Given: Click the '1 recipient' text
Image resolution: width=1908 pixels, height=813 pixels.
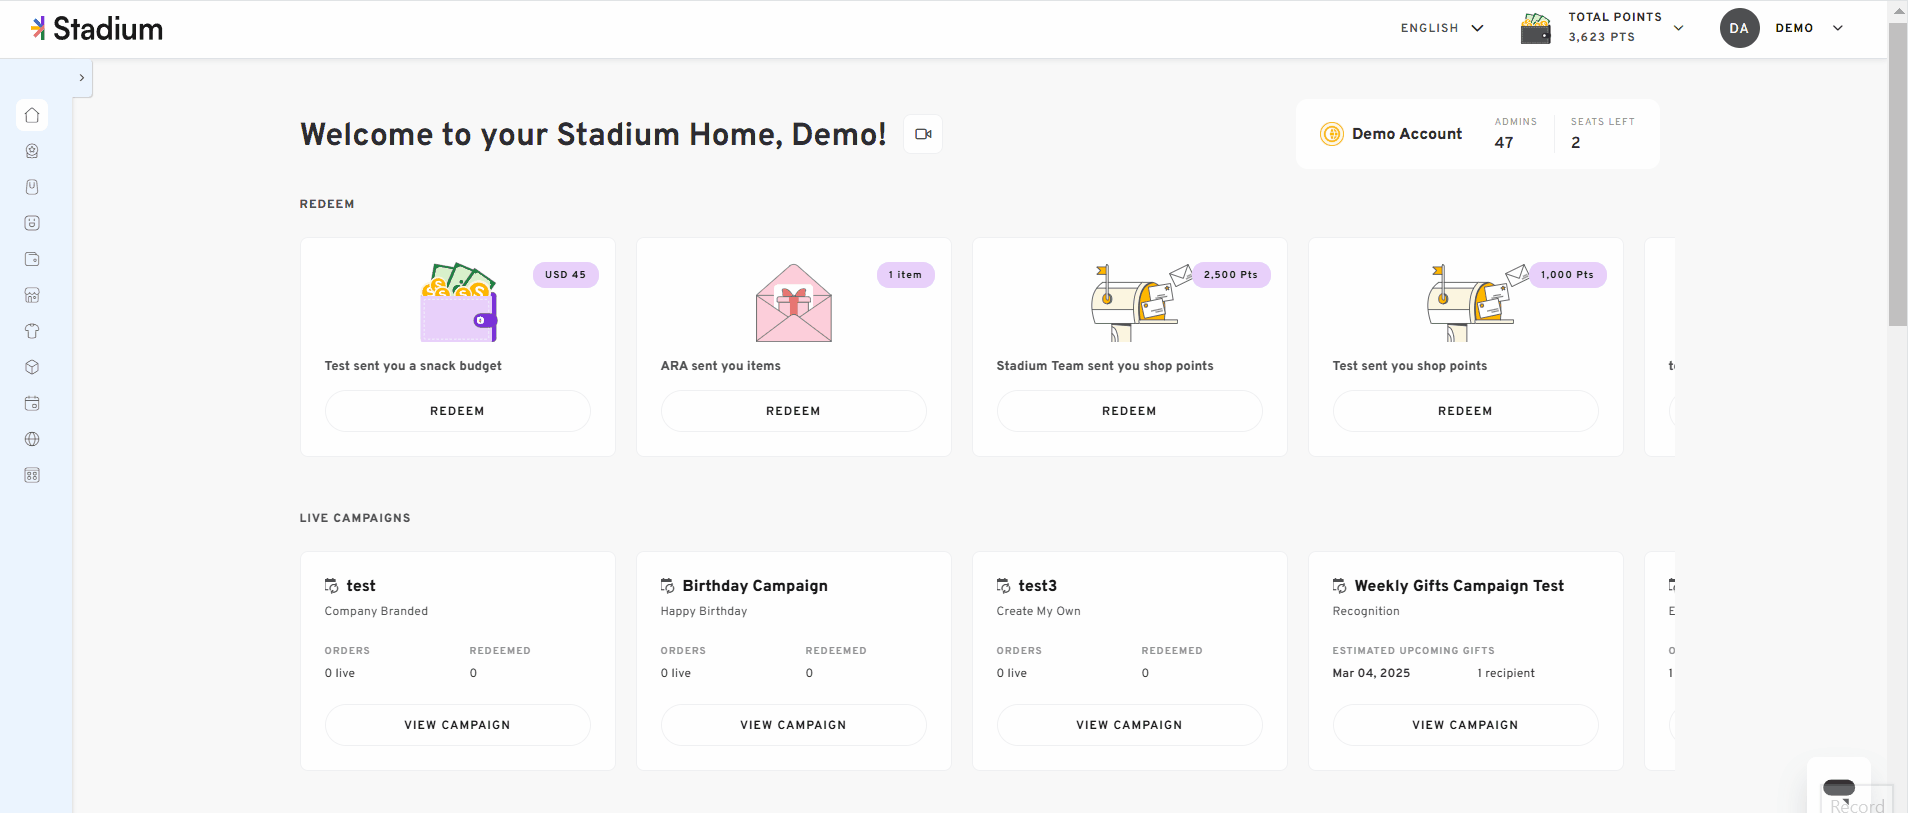Looking at the screenshot, I should coord(1506,673).
